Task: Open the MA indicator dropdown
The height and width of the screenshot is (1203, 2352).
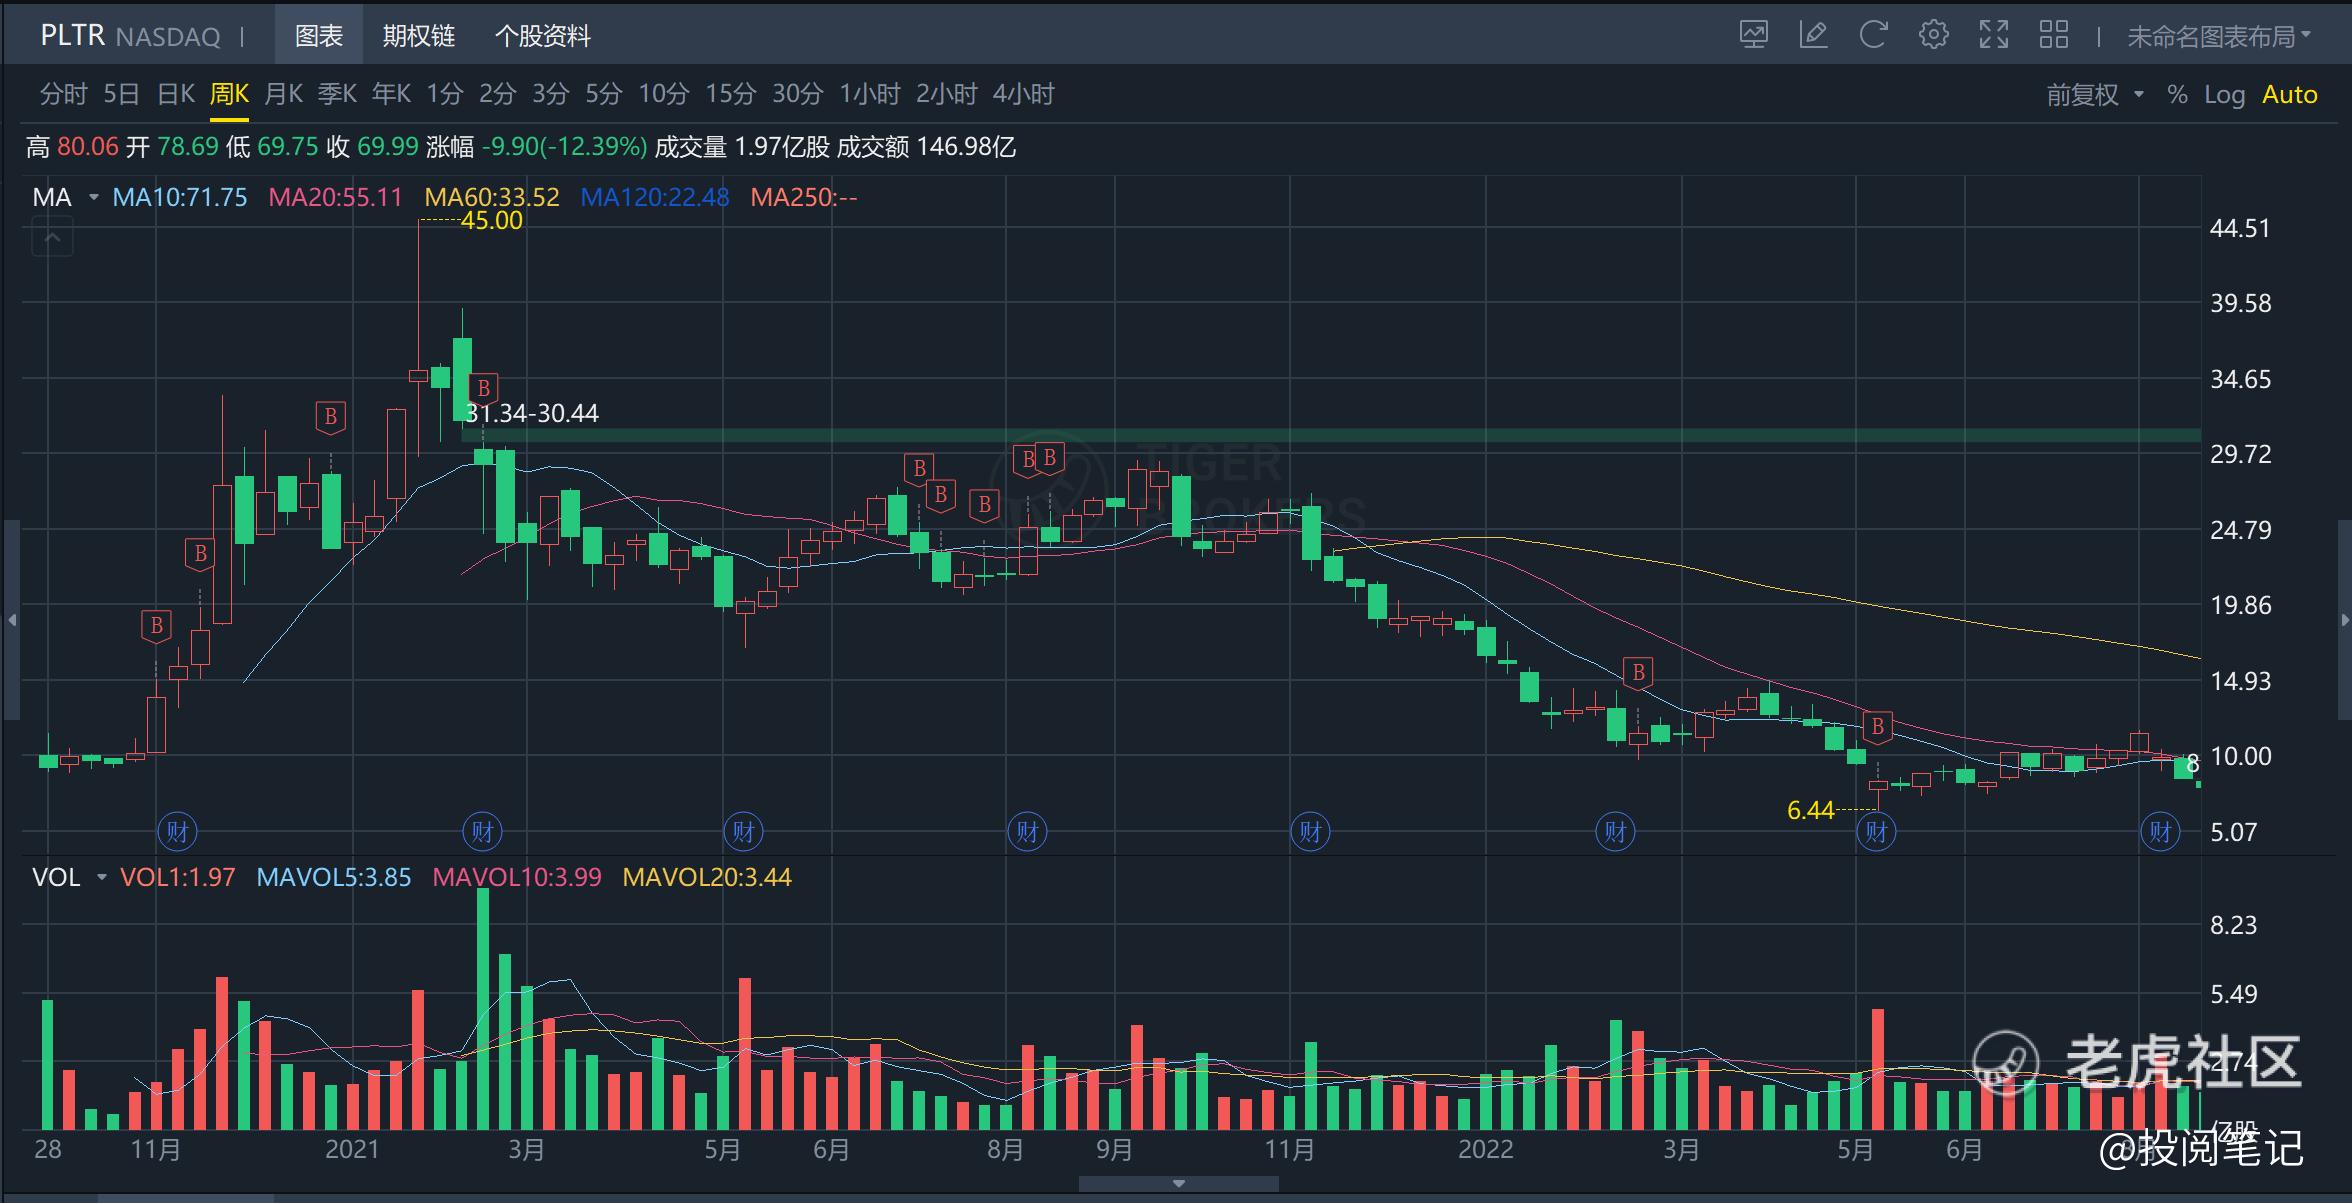Action: (94, 197)
